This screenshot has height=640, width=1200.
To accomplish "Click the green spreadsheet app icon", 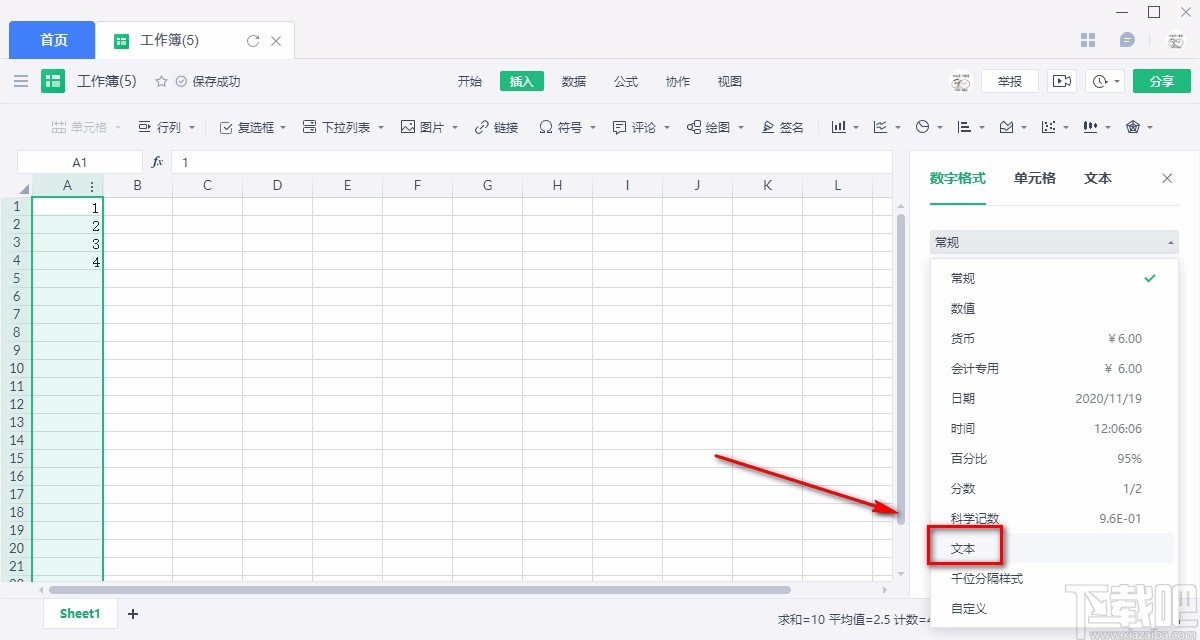I will [x=53, y=81].
